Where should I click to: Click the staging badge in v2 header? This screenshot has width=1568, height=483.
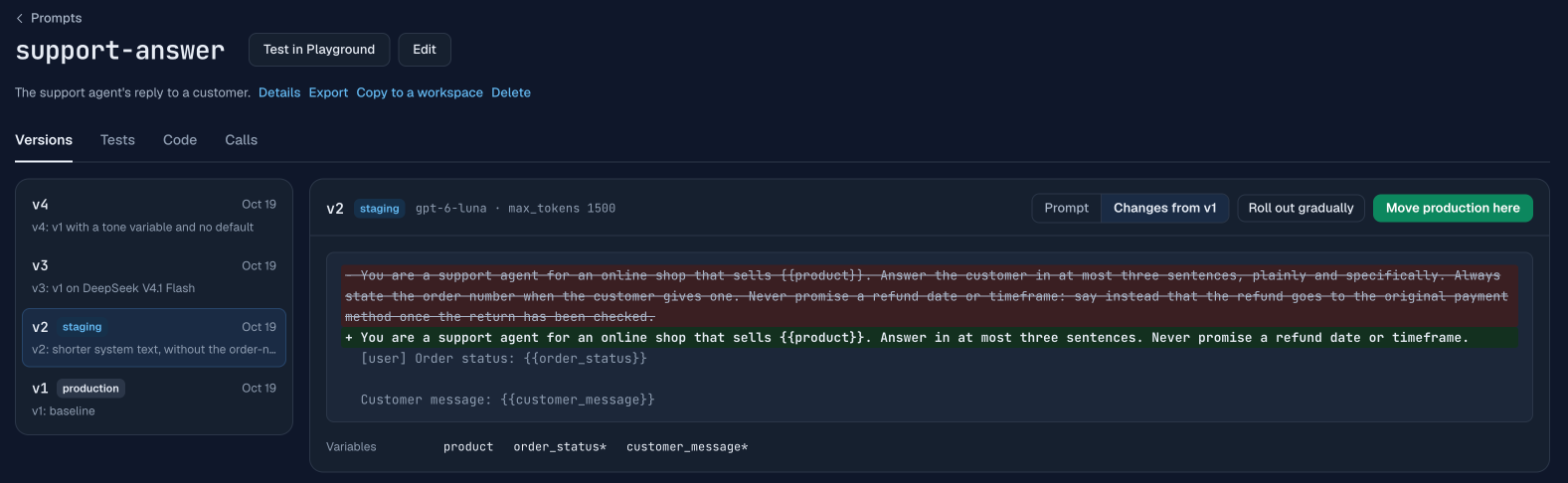coord(380,208)
